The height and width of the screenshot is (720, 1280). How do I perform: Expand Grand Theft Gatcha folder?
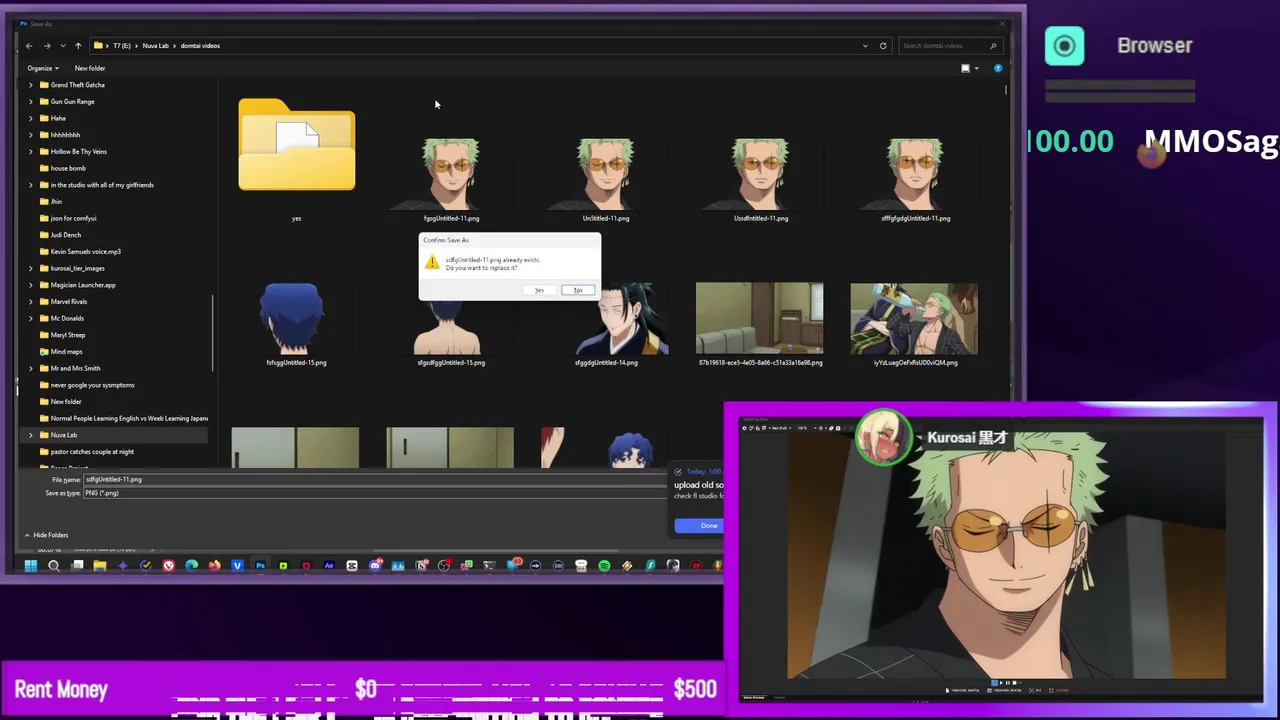pos(30,85)
